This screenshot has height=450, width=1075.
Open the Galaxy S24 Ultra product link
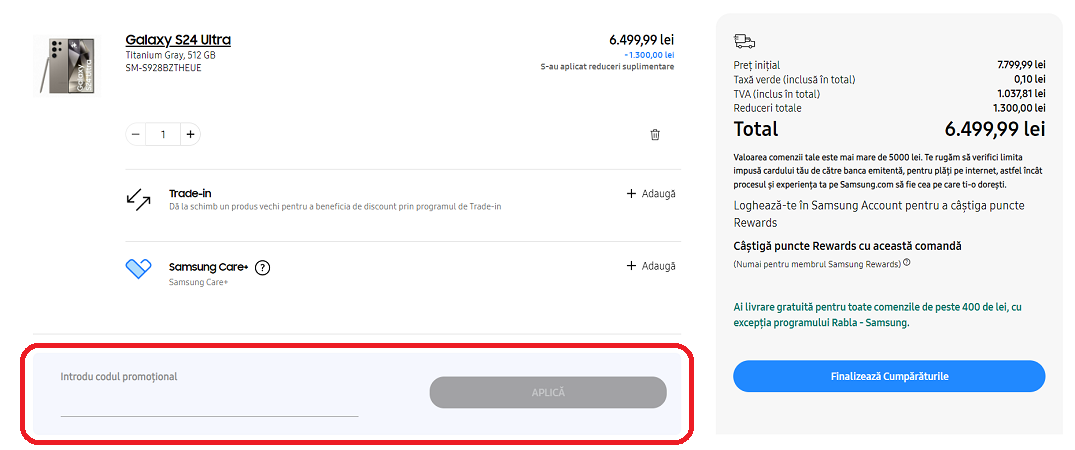[x=178, y=40]
